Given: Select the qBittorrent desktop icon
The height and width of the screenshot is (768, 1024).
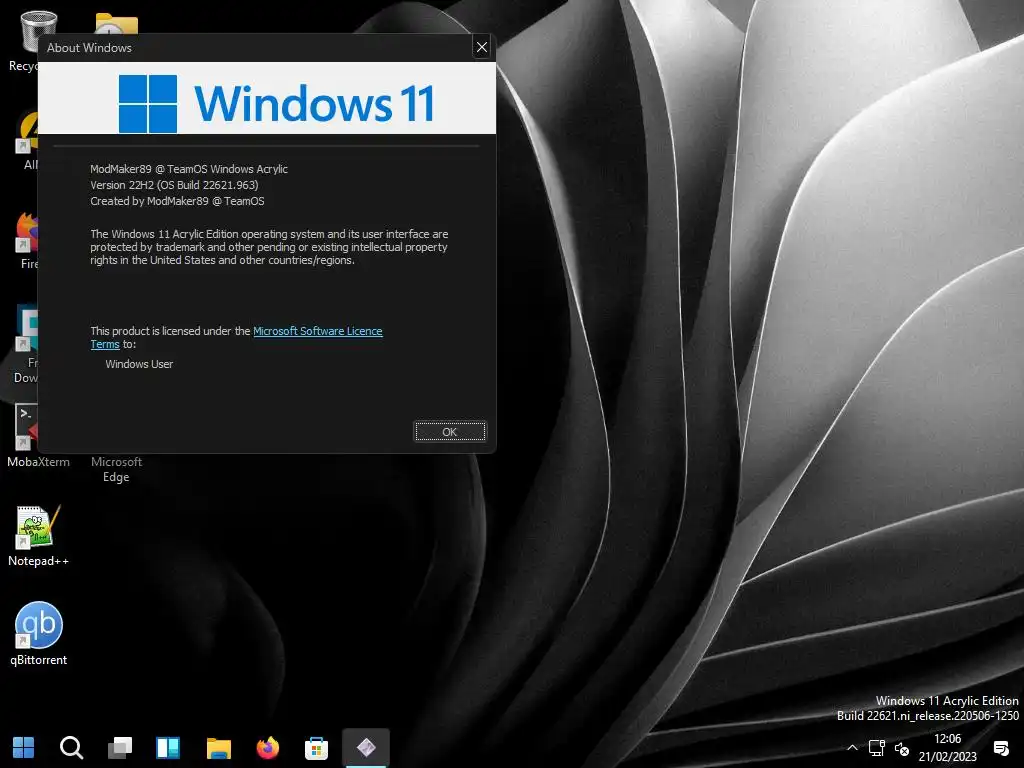Looking at the screenshot, I should pos(38,633).
